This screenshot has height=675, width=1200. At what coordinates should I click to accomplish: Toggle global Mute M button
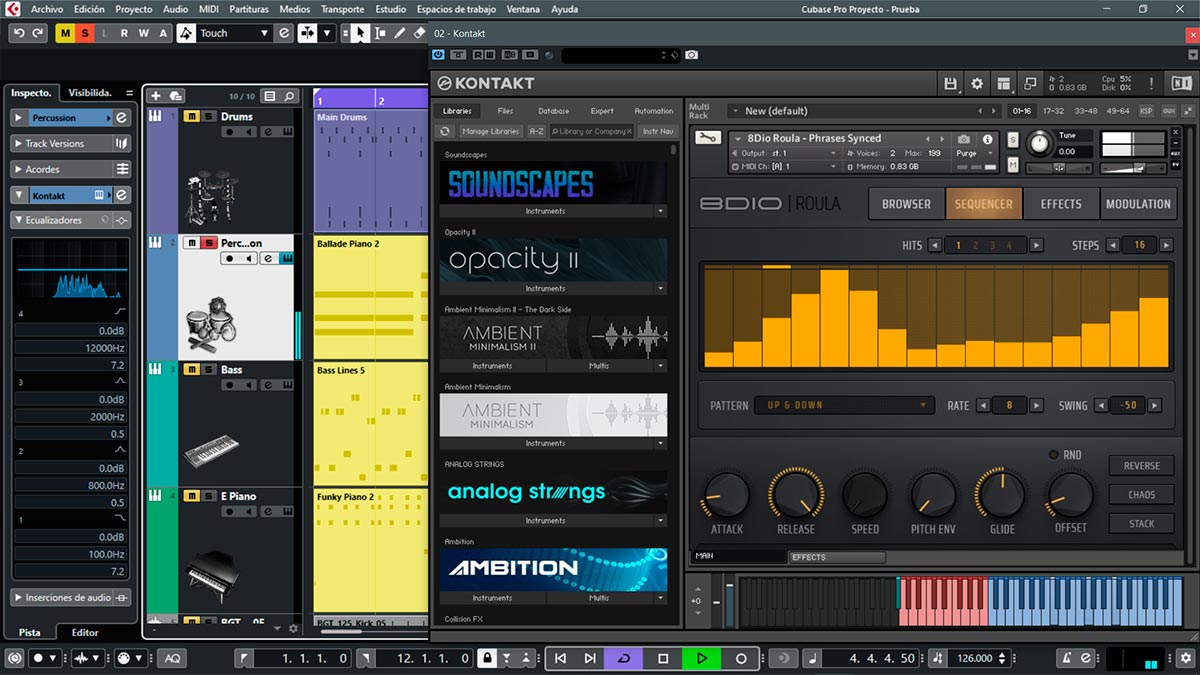[x=66, y=33]
